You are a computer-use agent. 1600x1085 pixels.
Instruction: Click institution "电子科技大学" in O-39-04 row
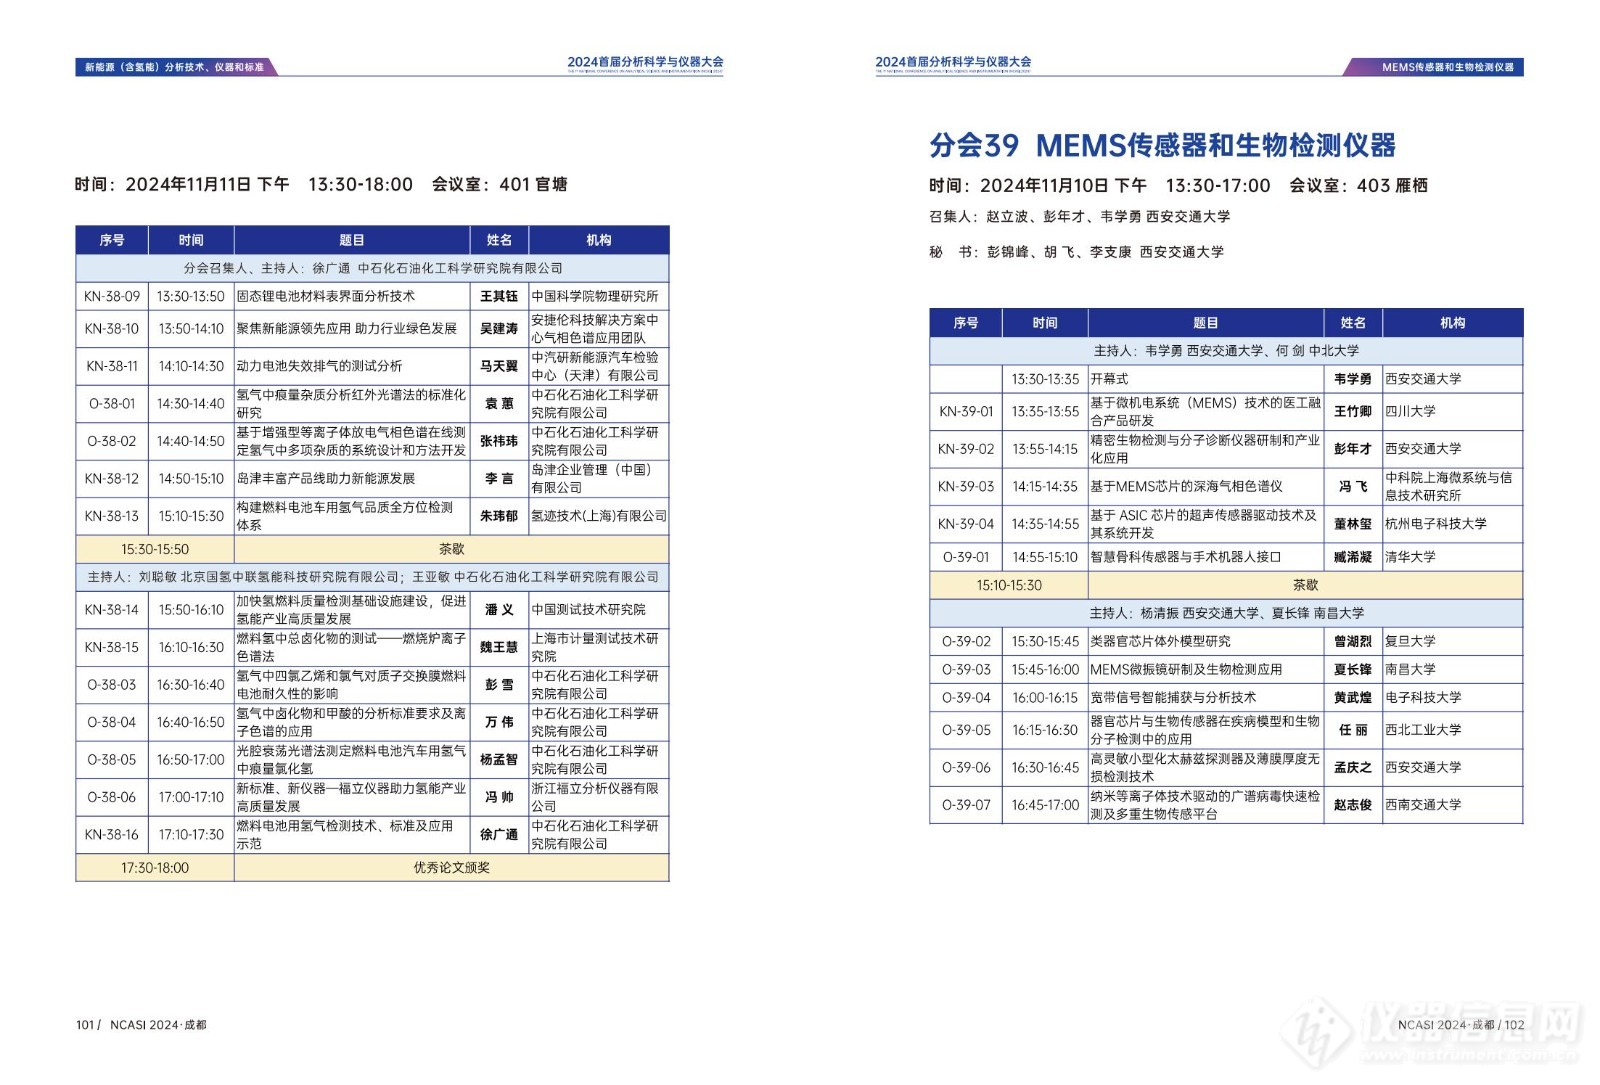coord(1423,697)
